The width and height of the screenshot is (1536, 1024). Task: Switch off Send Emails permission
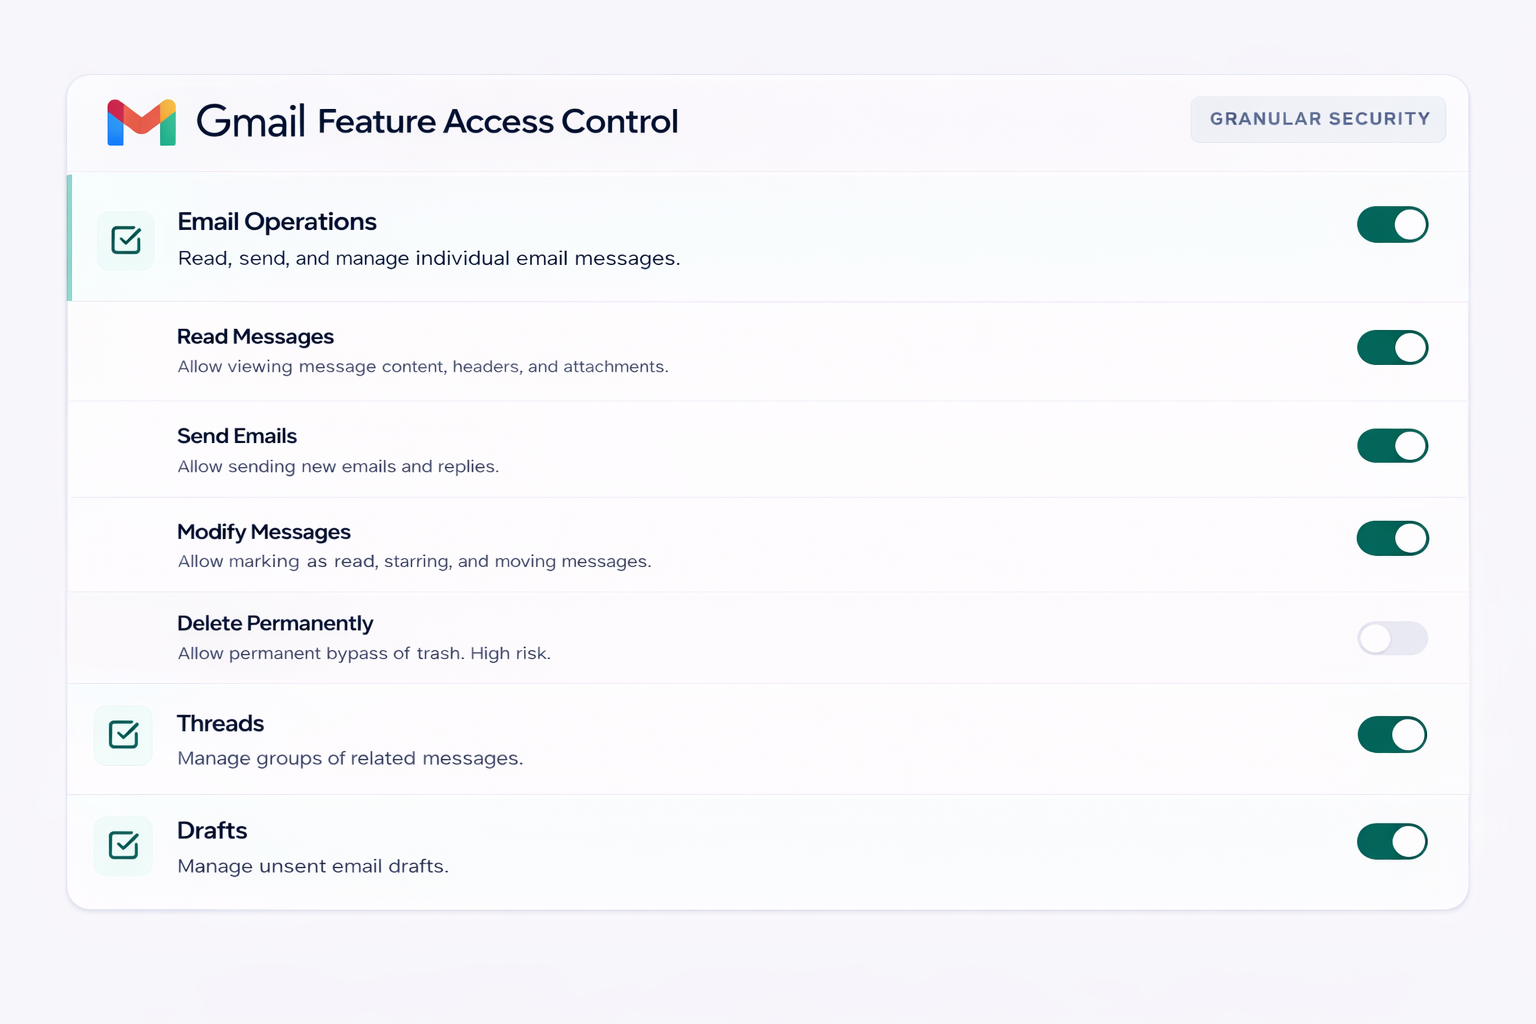tap(1392, 446)
